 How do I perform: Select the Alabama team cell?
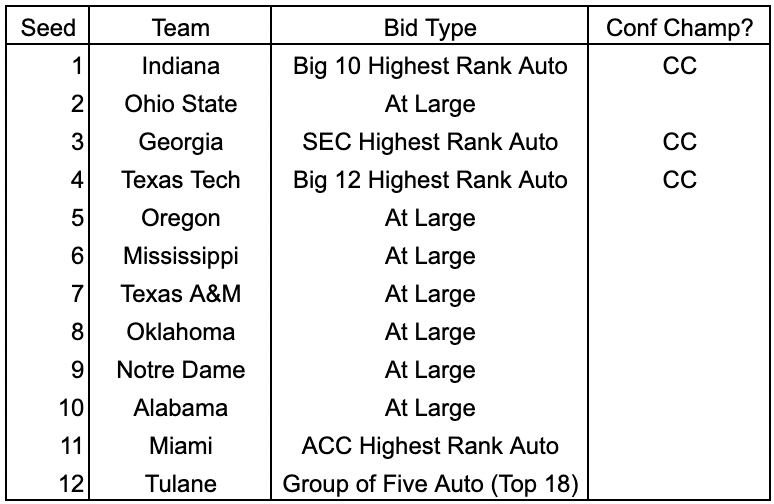pos(181,408)
